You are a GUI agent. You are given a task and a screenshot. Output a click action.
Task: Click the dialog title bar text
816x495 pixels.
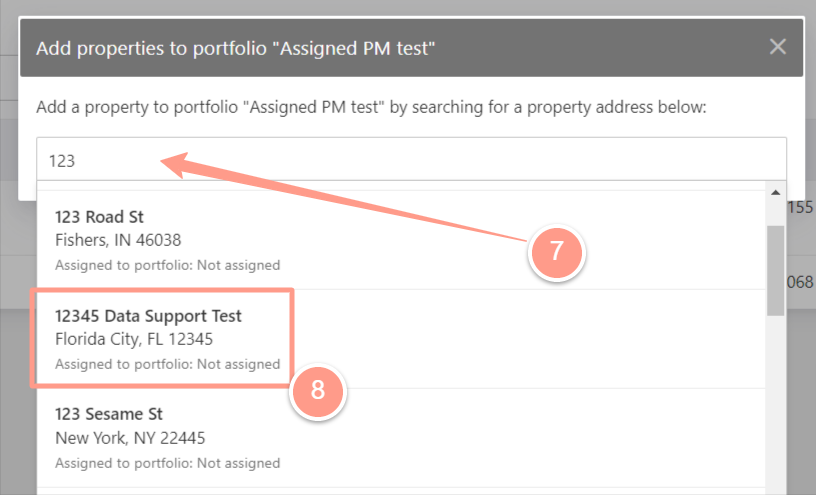pyautogui.click(x=235, y=48)
